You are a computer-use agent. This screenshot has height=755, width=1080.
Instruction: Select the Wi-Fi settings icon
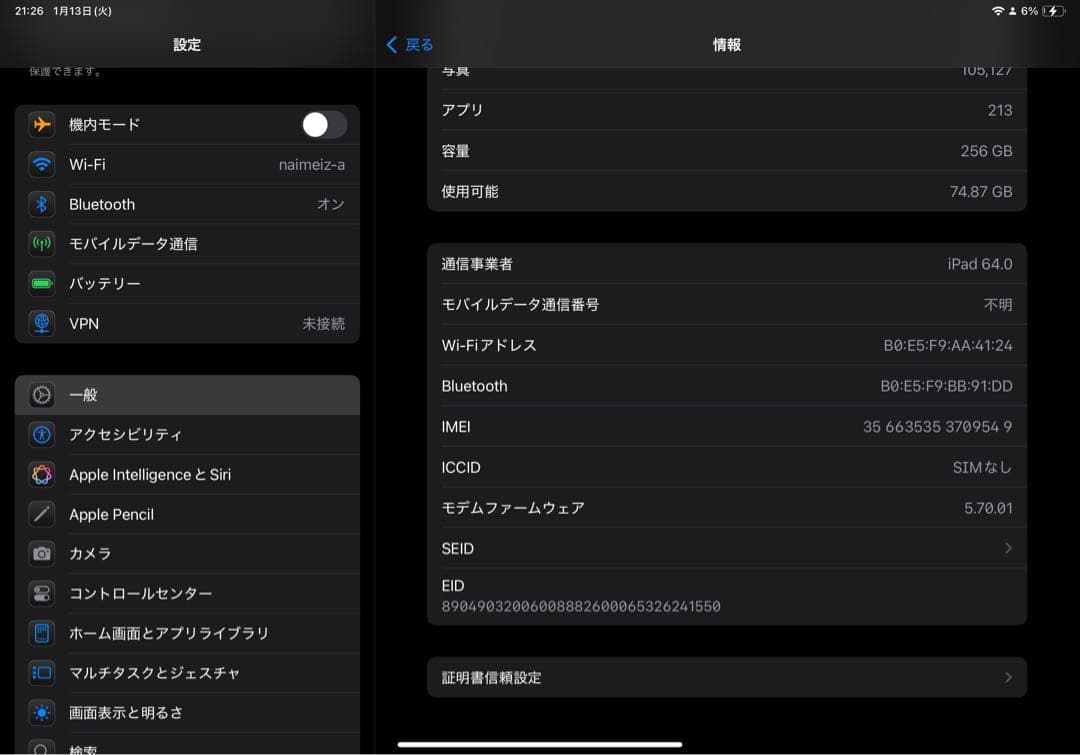coord(41,164)
